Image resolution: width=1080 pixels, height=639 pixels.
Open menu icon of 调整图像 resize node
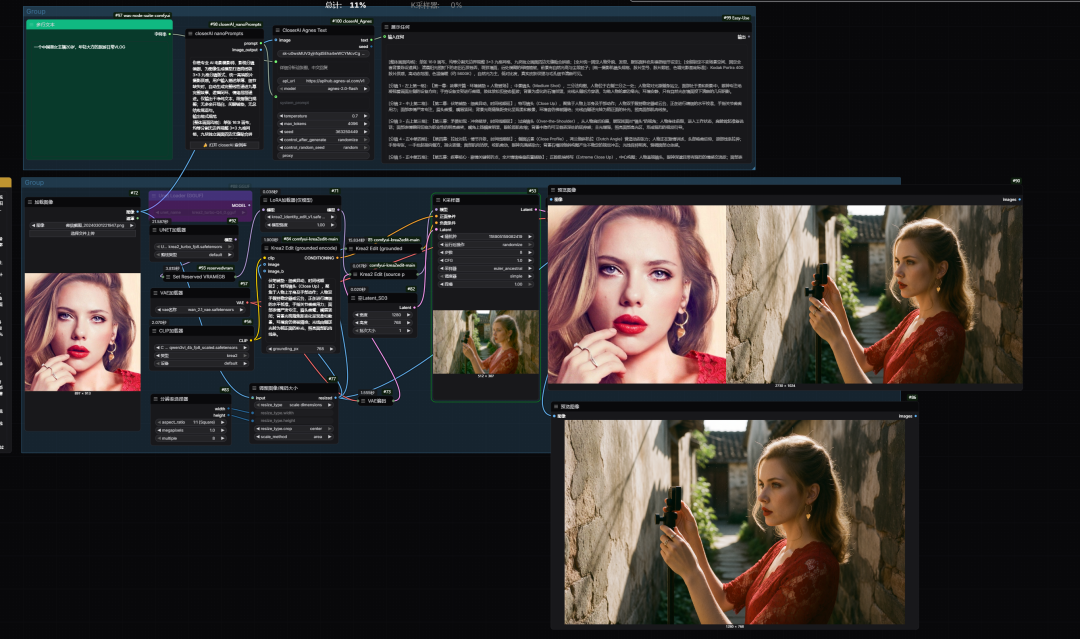pyautogui.click(x=253, y=388)
